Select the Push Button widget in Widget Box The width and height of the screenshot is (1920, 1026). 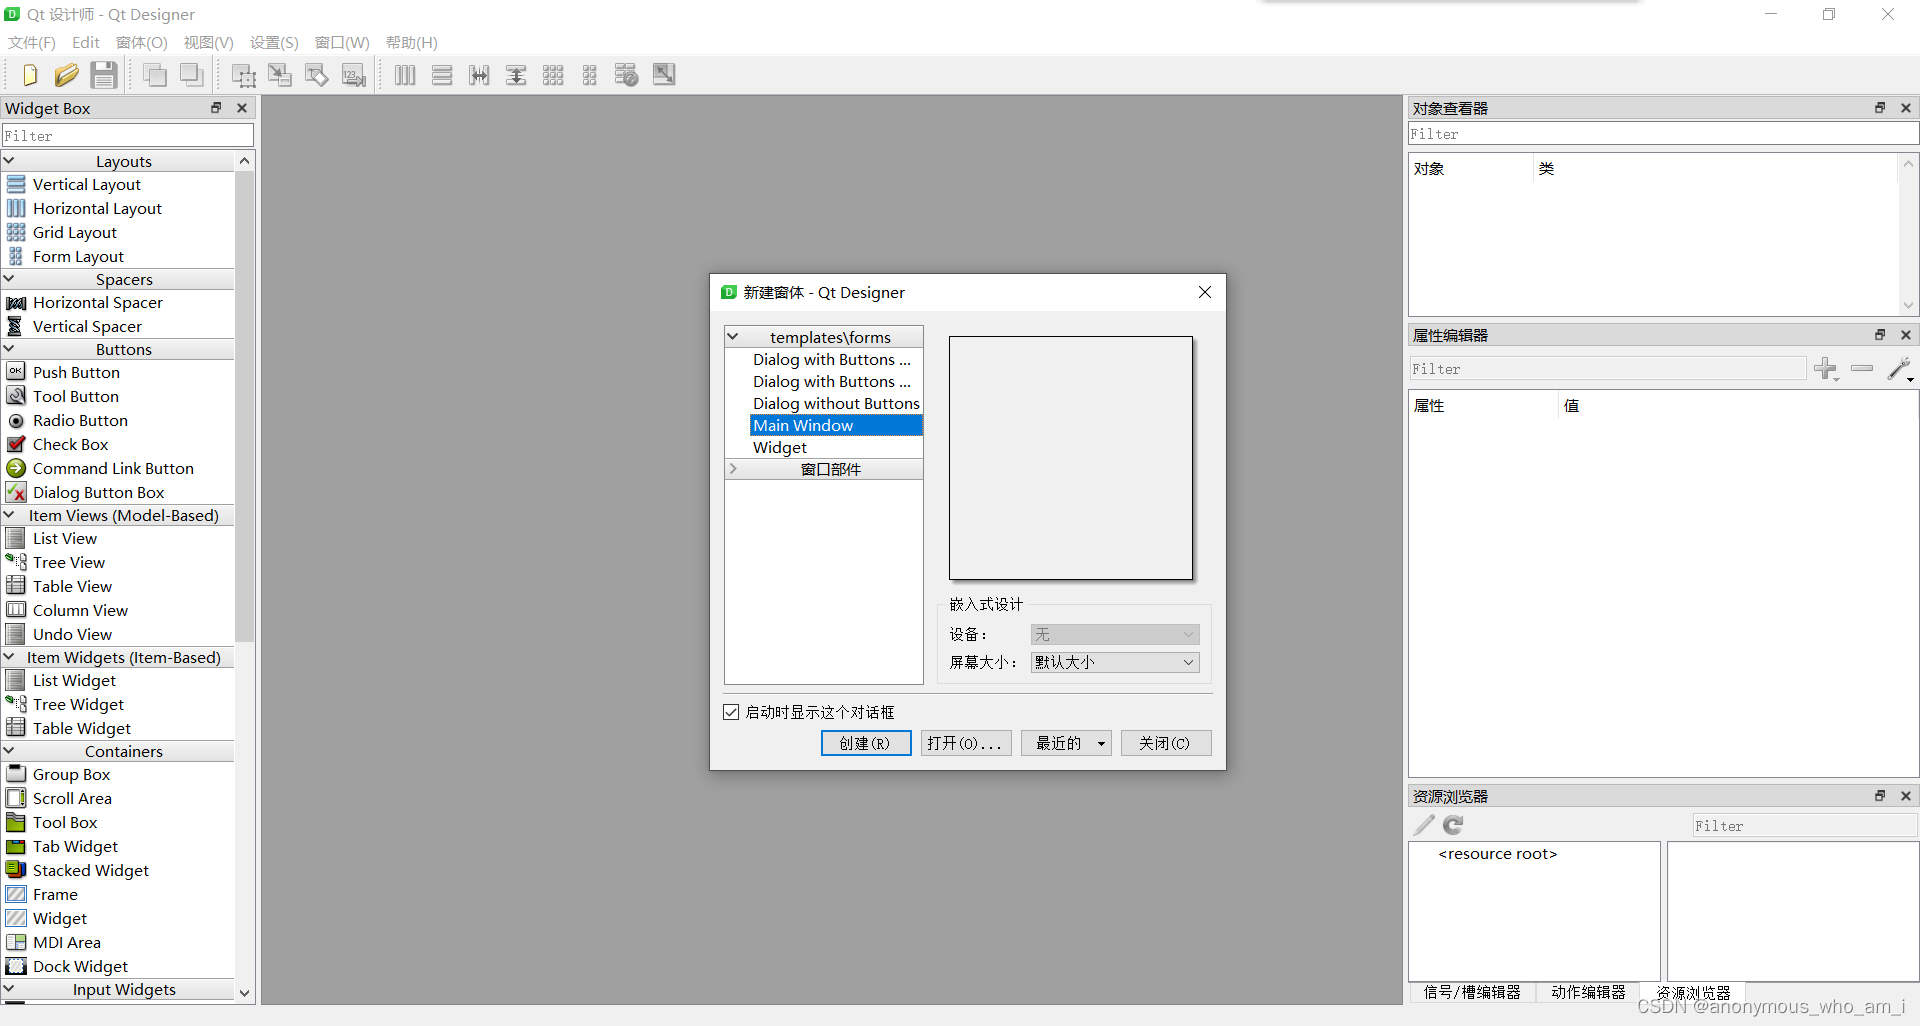click(74, 371)
